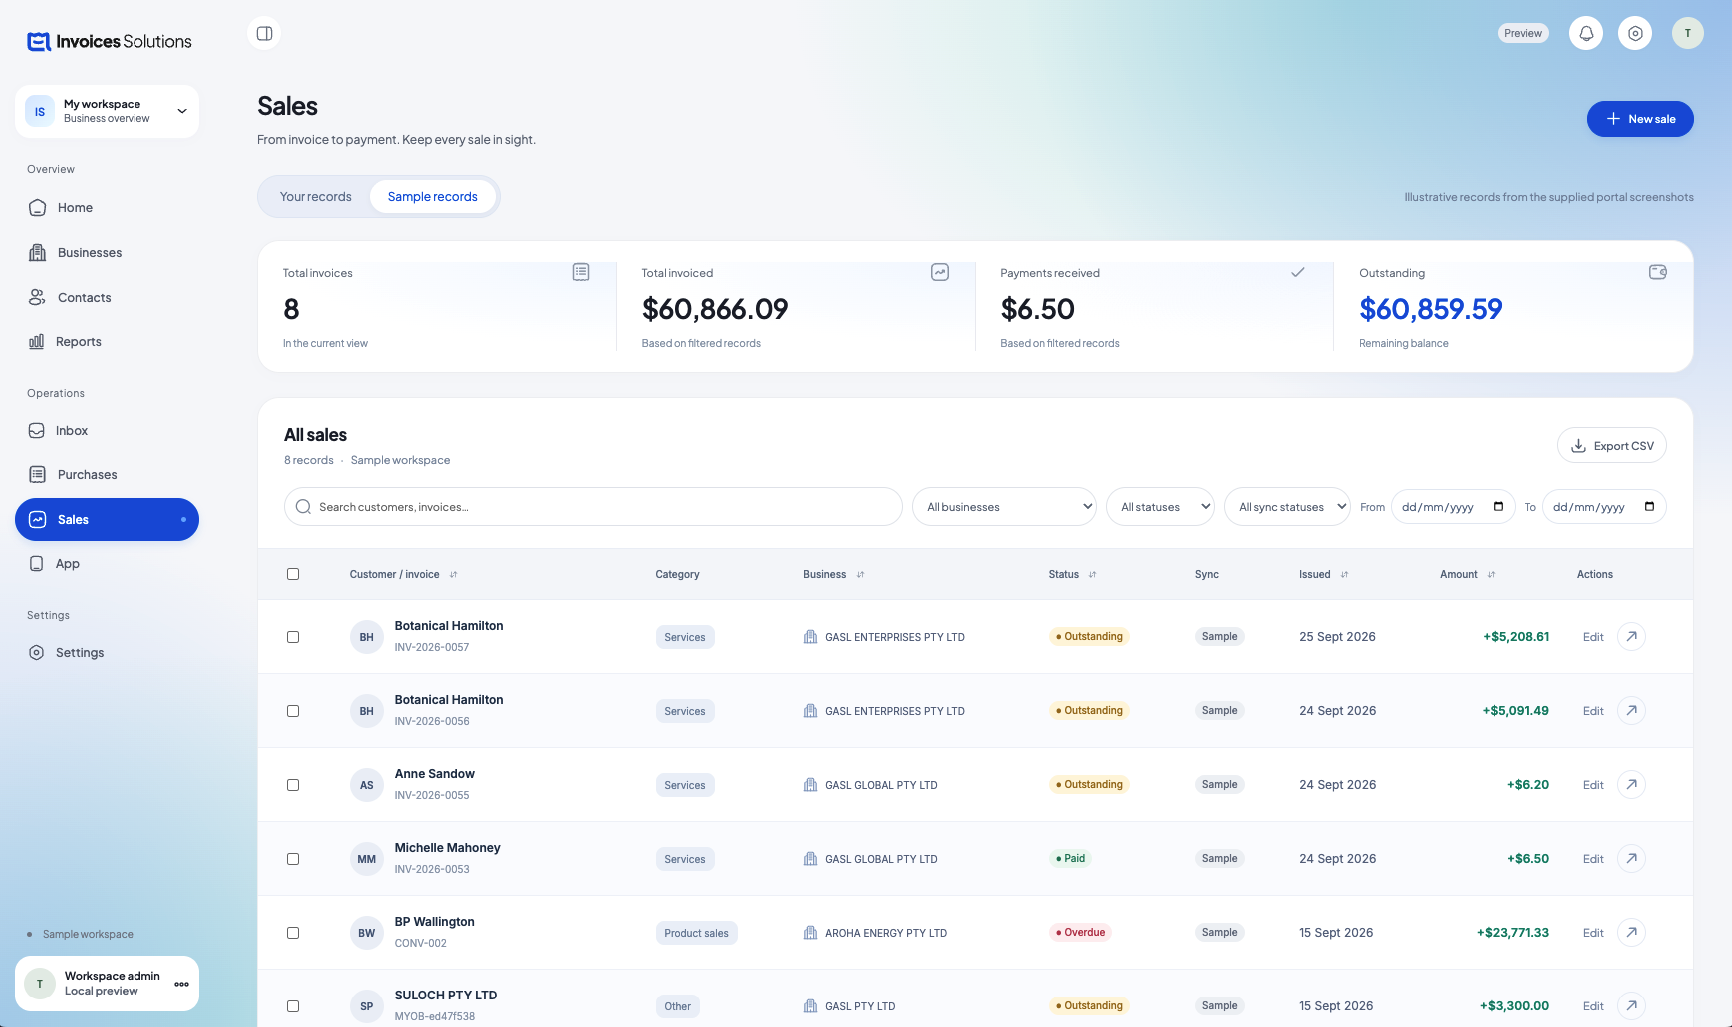The height and width of the screenshot is (1027, 1732).
Task: Sort by Issued column arrows
Action: 1345,574
